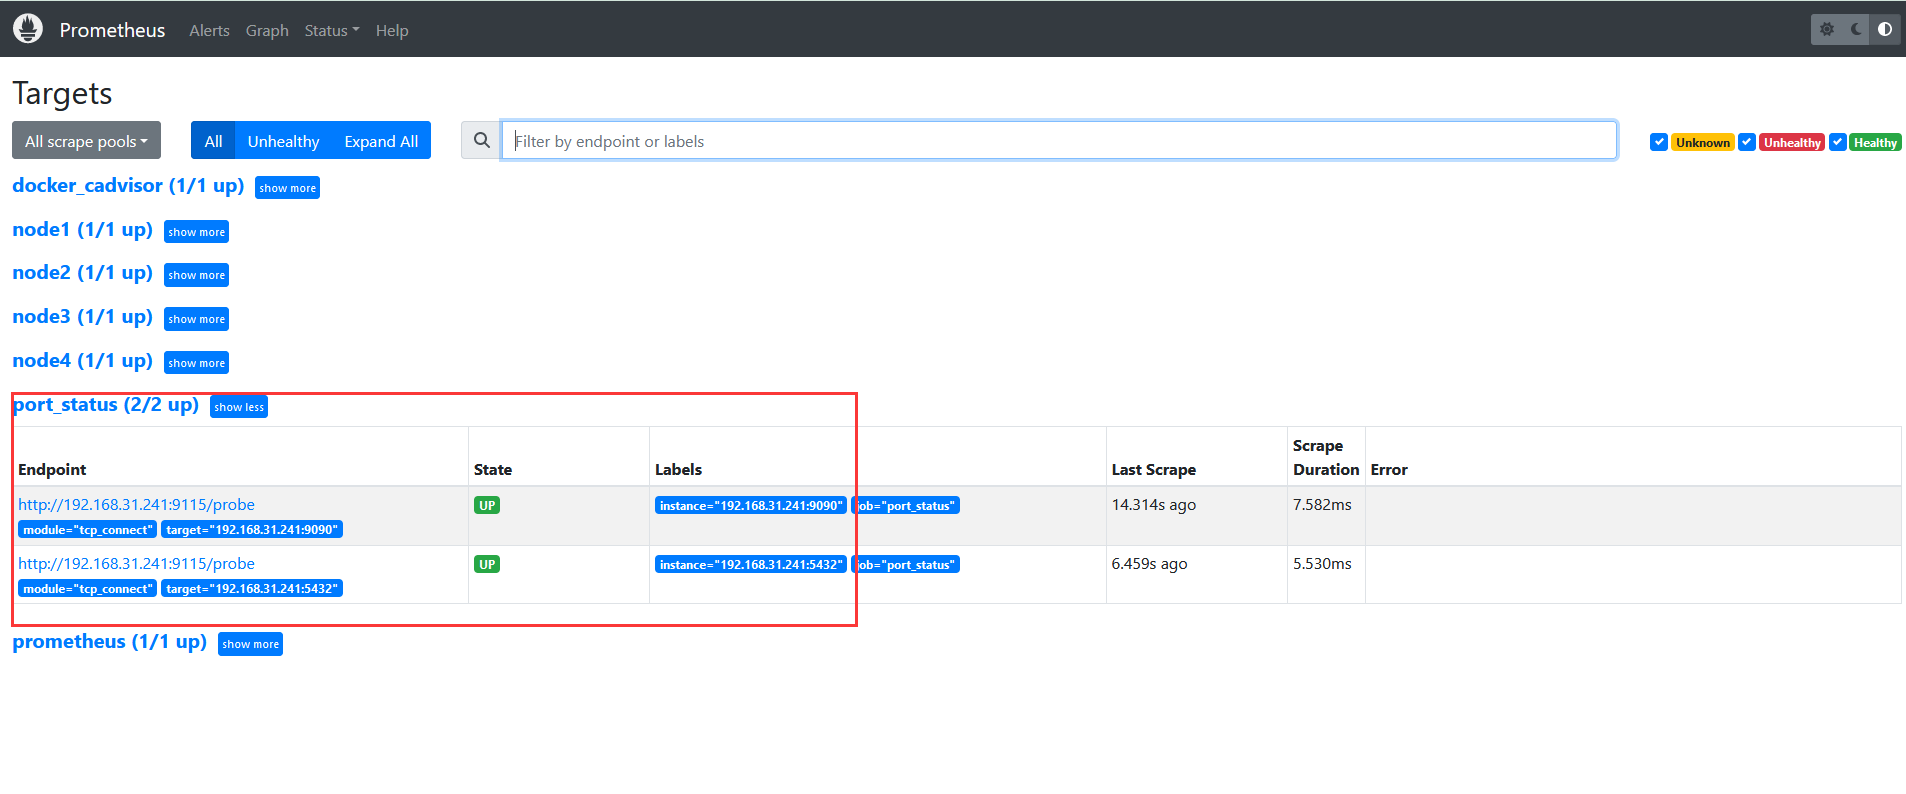Expand node4 with show more

pyautogui.click(x=196, y=363)
